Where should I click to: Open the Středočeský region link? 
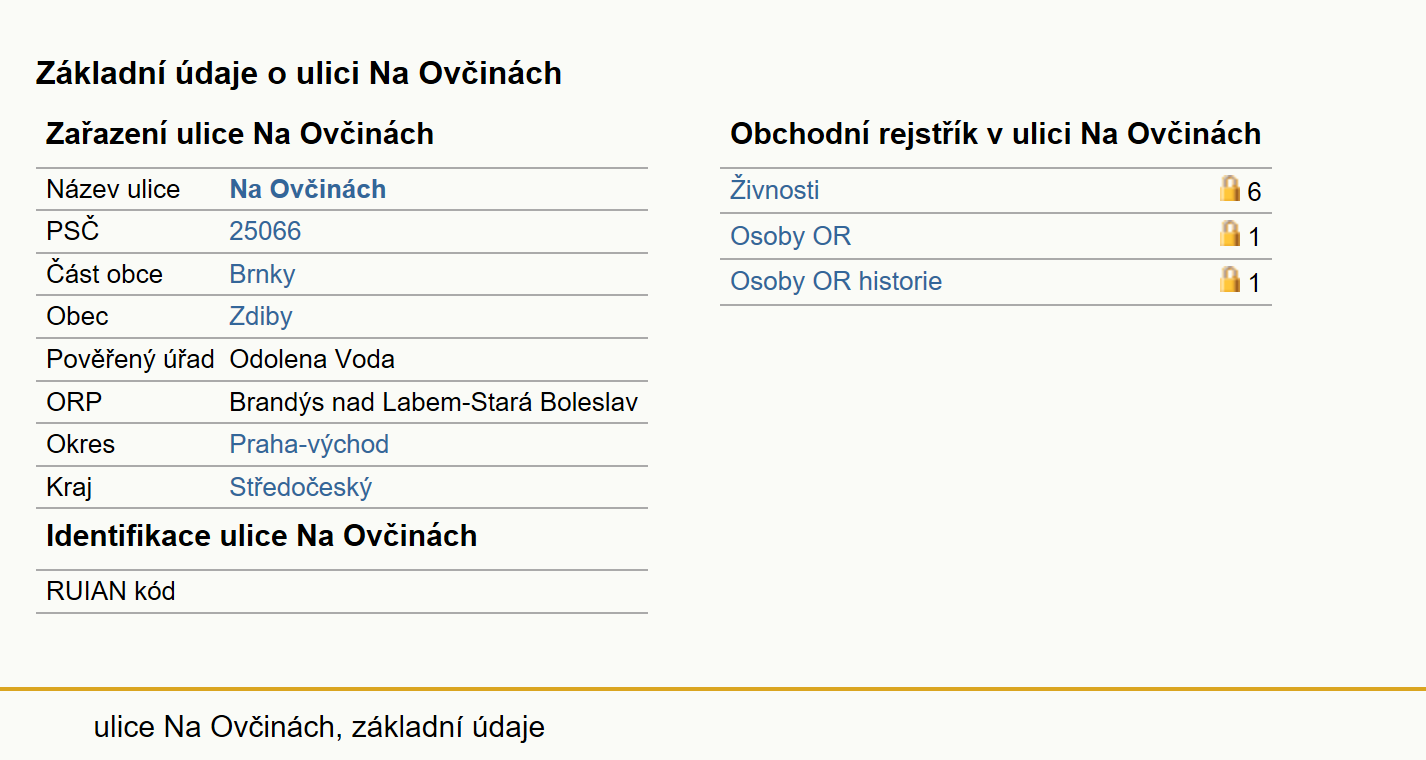301,488
